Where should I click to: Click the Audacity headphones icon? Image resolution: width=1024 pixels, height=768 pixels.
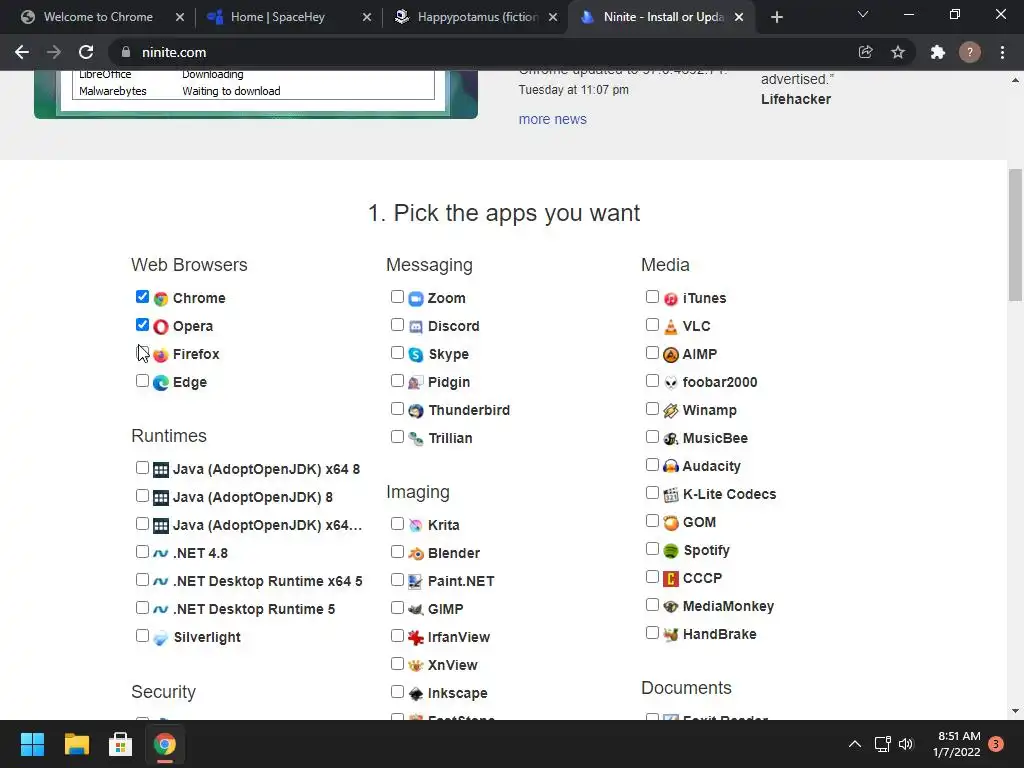coord(671,466)
